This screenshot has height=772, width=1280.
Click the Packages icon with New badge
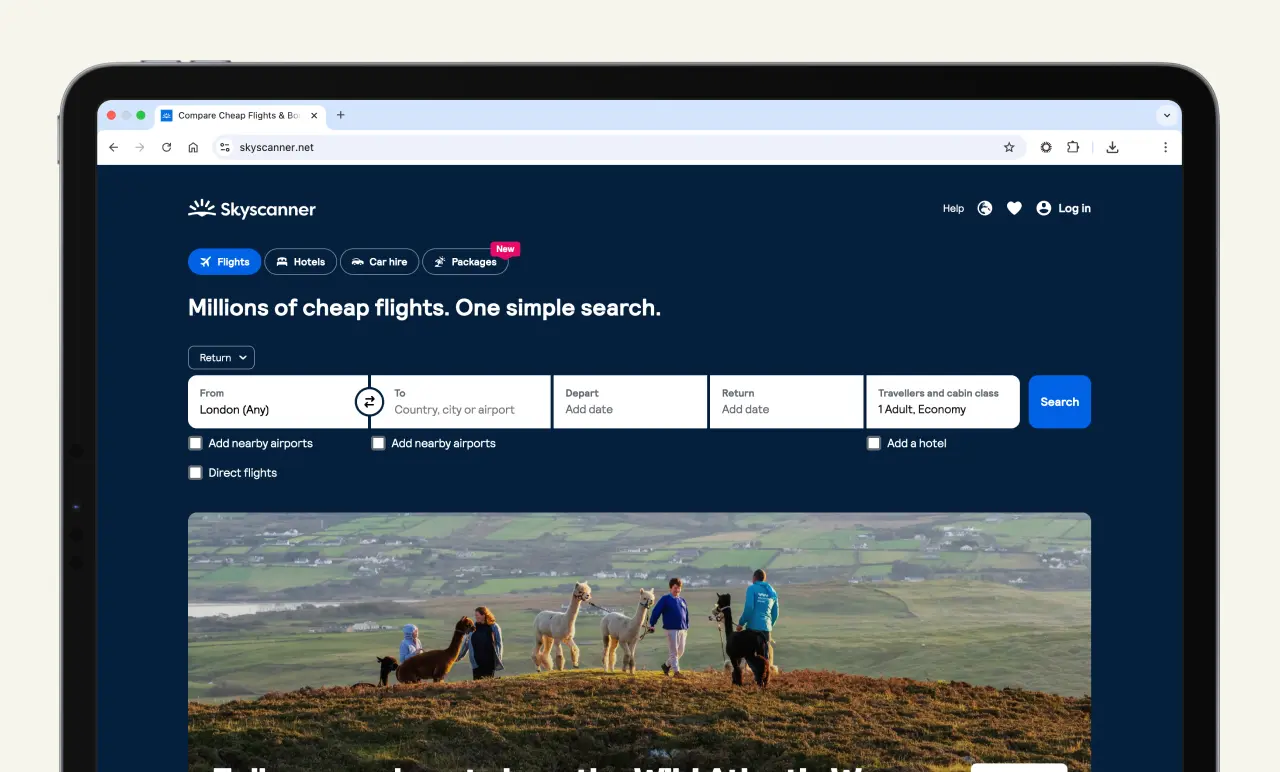(x=441, y=262)
